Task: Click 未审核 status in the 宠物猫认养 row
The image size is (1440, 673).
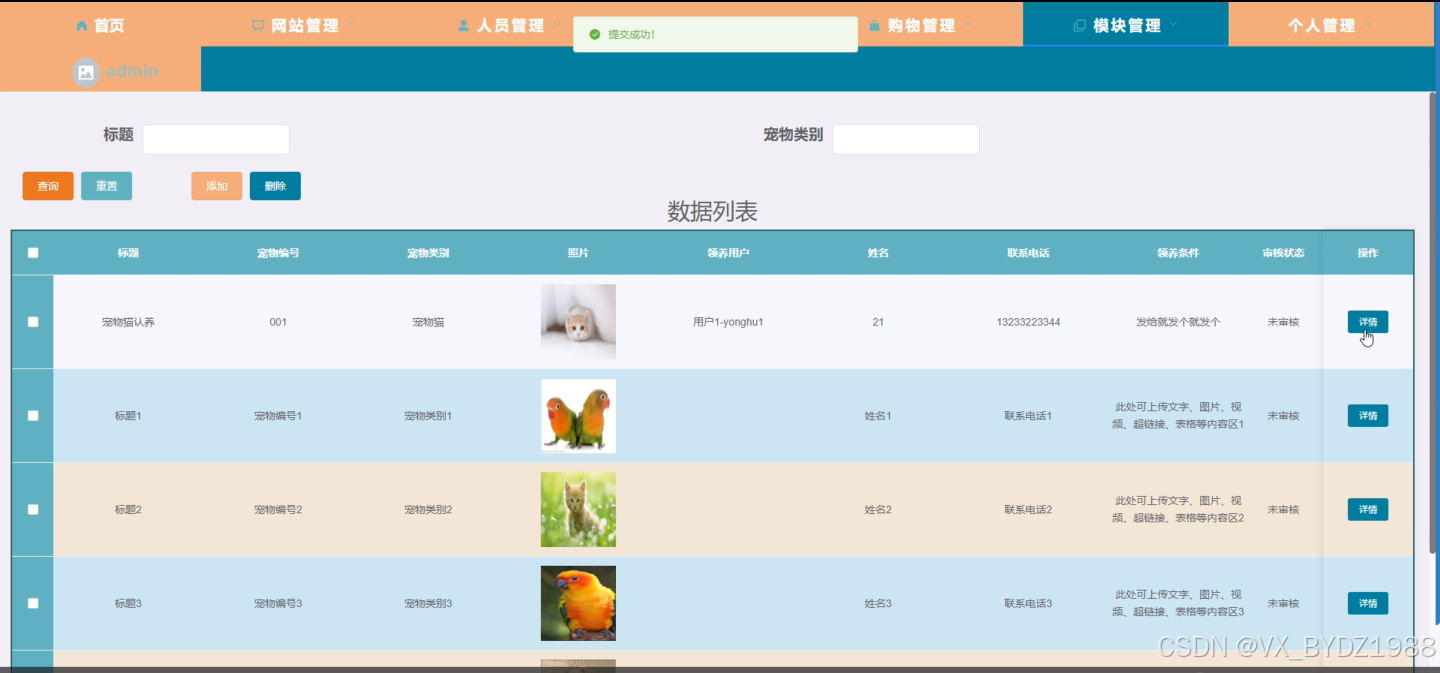Action: [x=1283, y=322]
